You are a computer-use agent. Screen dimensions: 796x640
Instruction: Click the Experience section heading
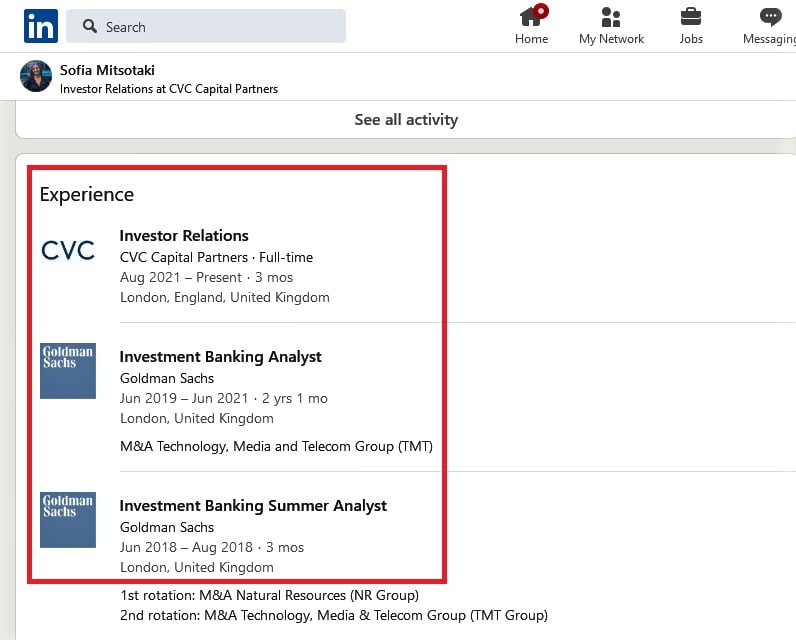[x=87, y=194]
